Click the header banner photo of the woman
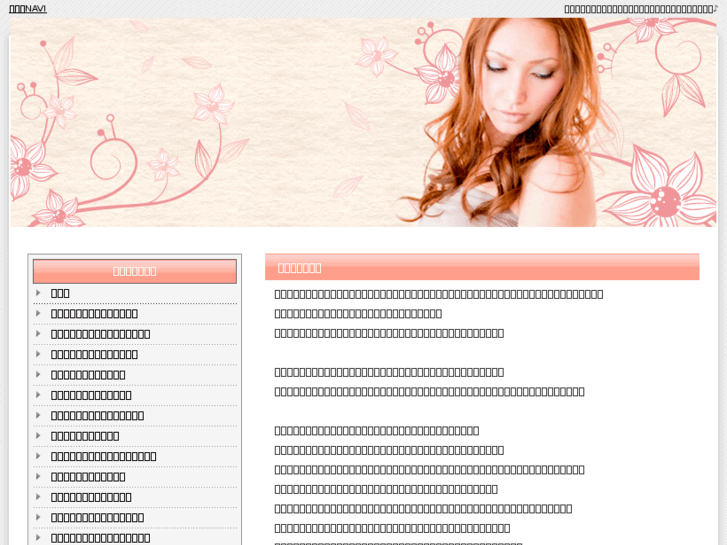The height and width of the screenshot is (545, 727). coord(363,122)
